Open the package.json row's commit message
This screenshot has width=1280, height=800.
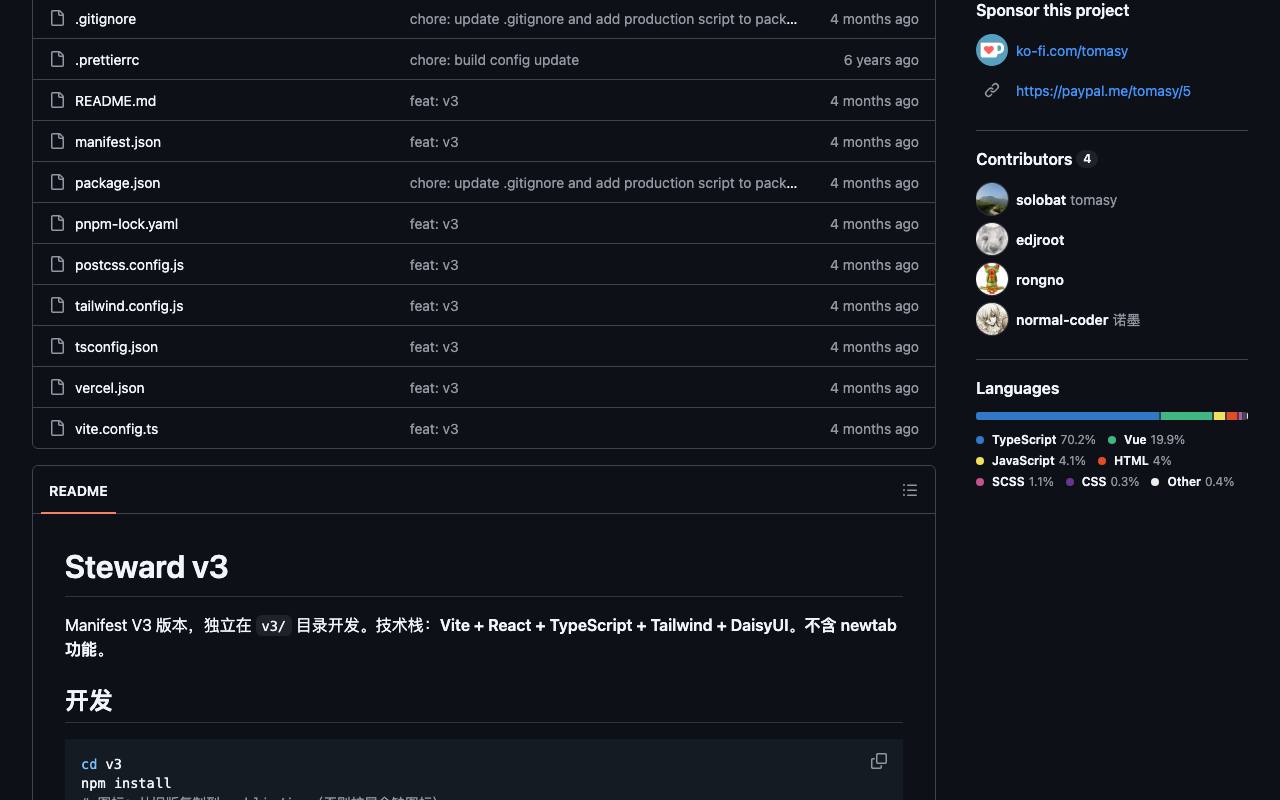pos(604,183)
